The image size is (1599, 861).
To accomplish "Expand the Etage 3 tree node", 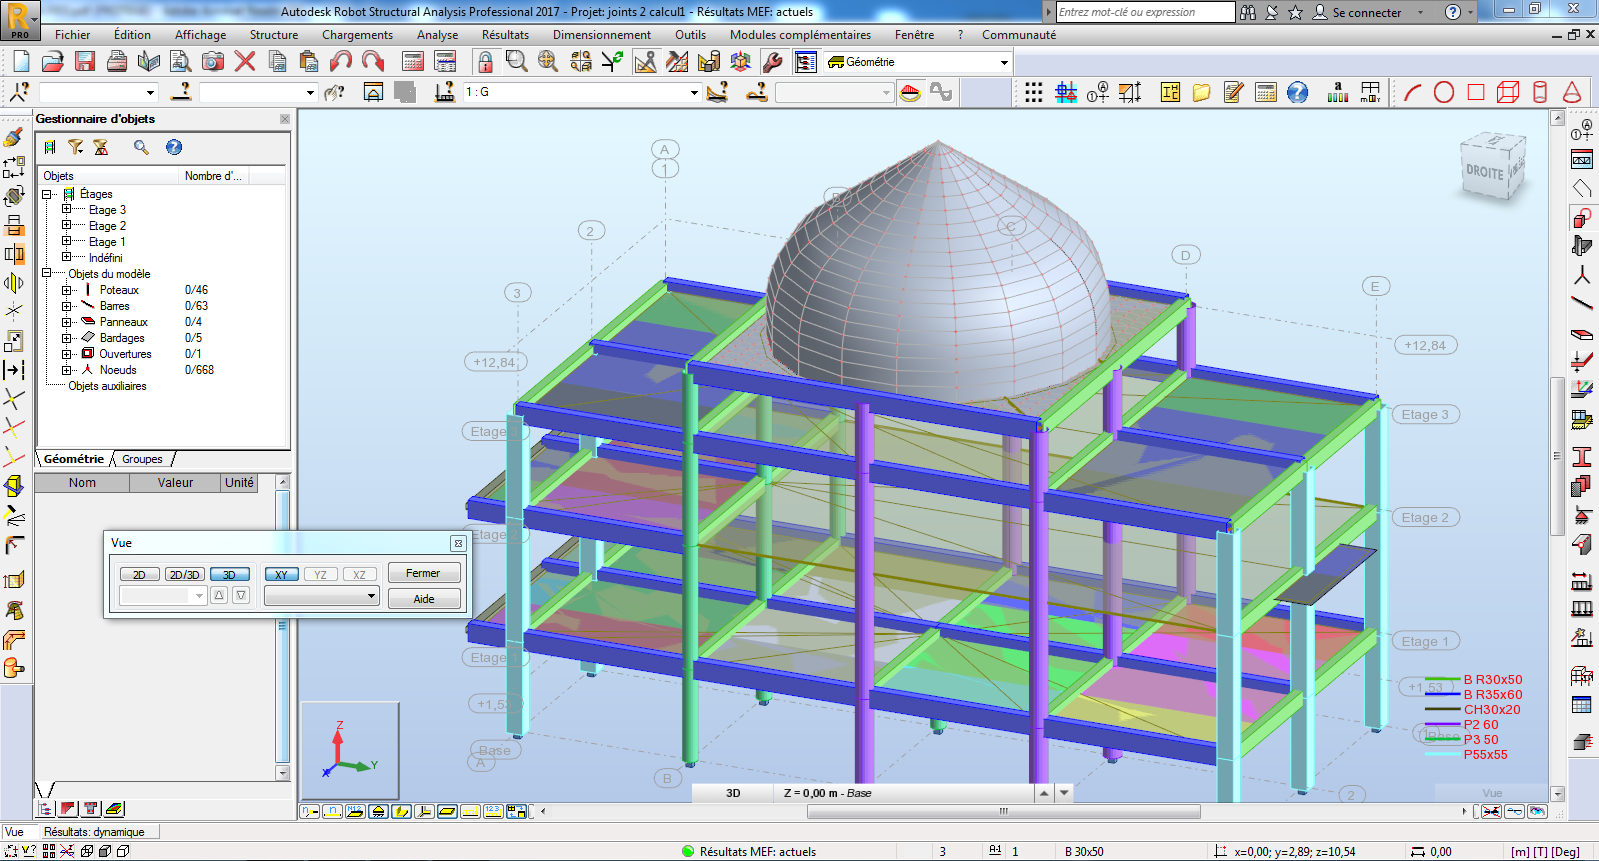I will click(x=67, y=210).
